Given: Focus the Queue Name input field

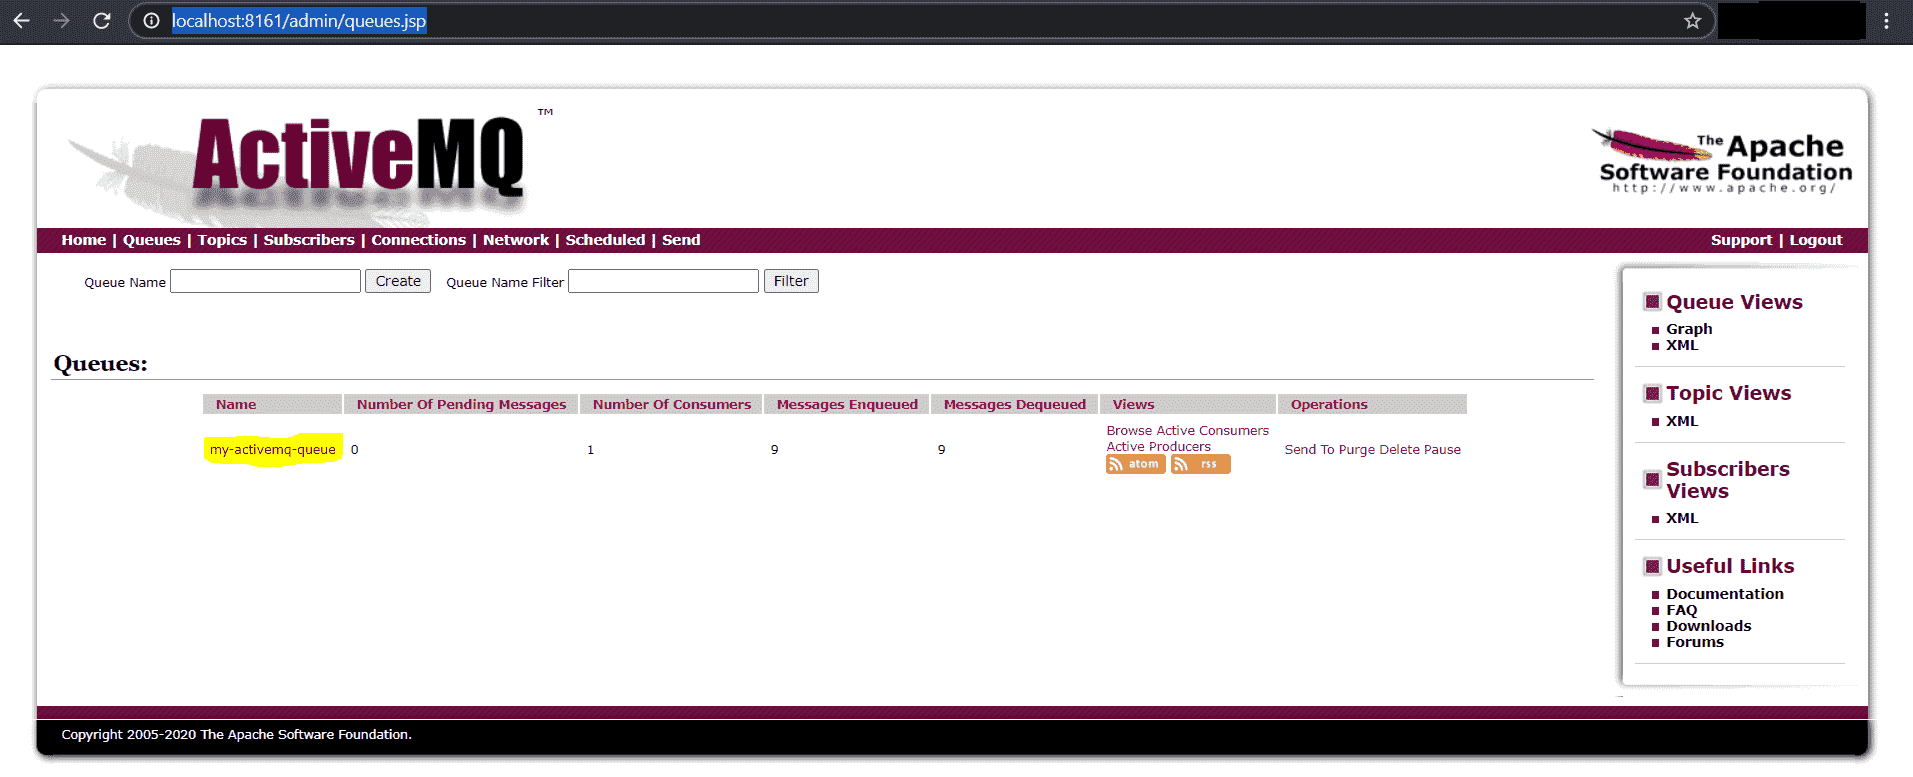Looking at the screenshot, I should [x=265, y=281].
